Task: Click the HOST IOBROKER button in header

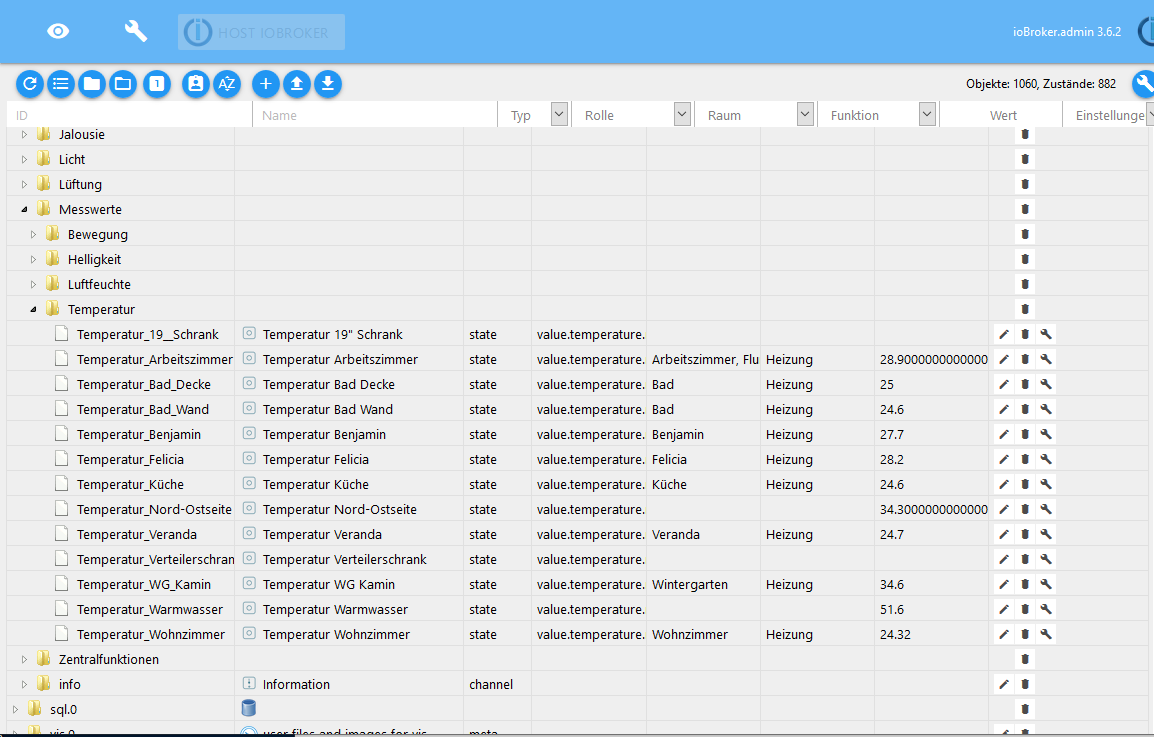Action: (x=261, y=32)
